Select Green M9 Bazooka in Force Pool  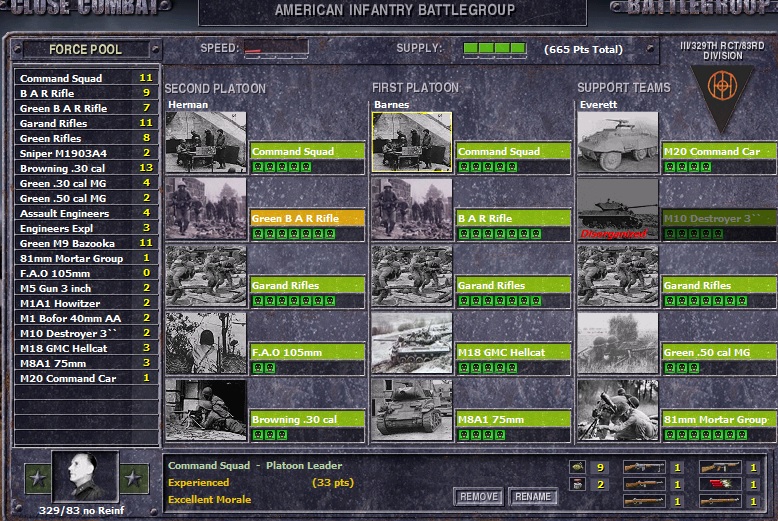click(86, 243)
